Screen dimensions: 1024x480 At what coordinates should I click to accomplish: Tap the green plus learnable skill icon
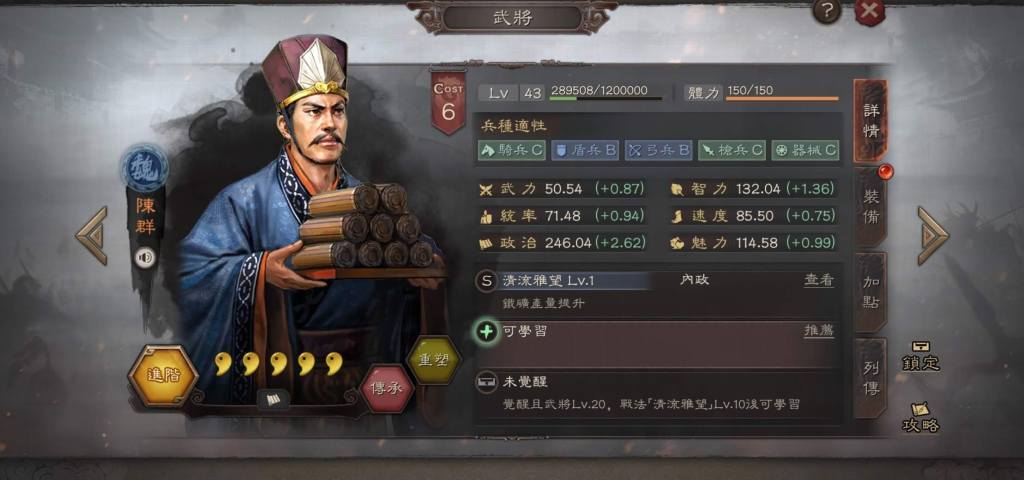[x=487, y=332]
